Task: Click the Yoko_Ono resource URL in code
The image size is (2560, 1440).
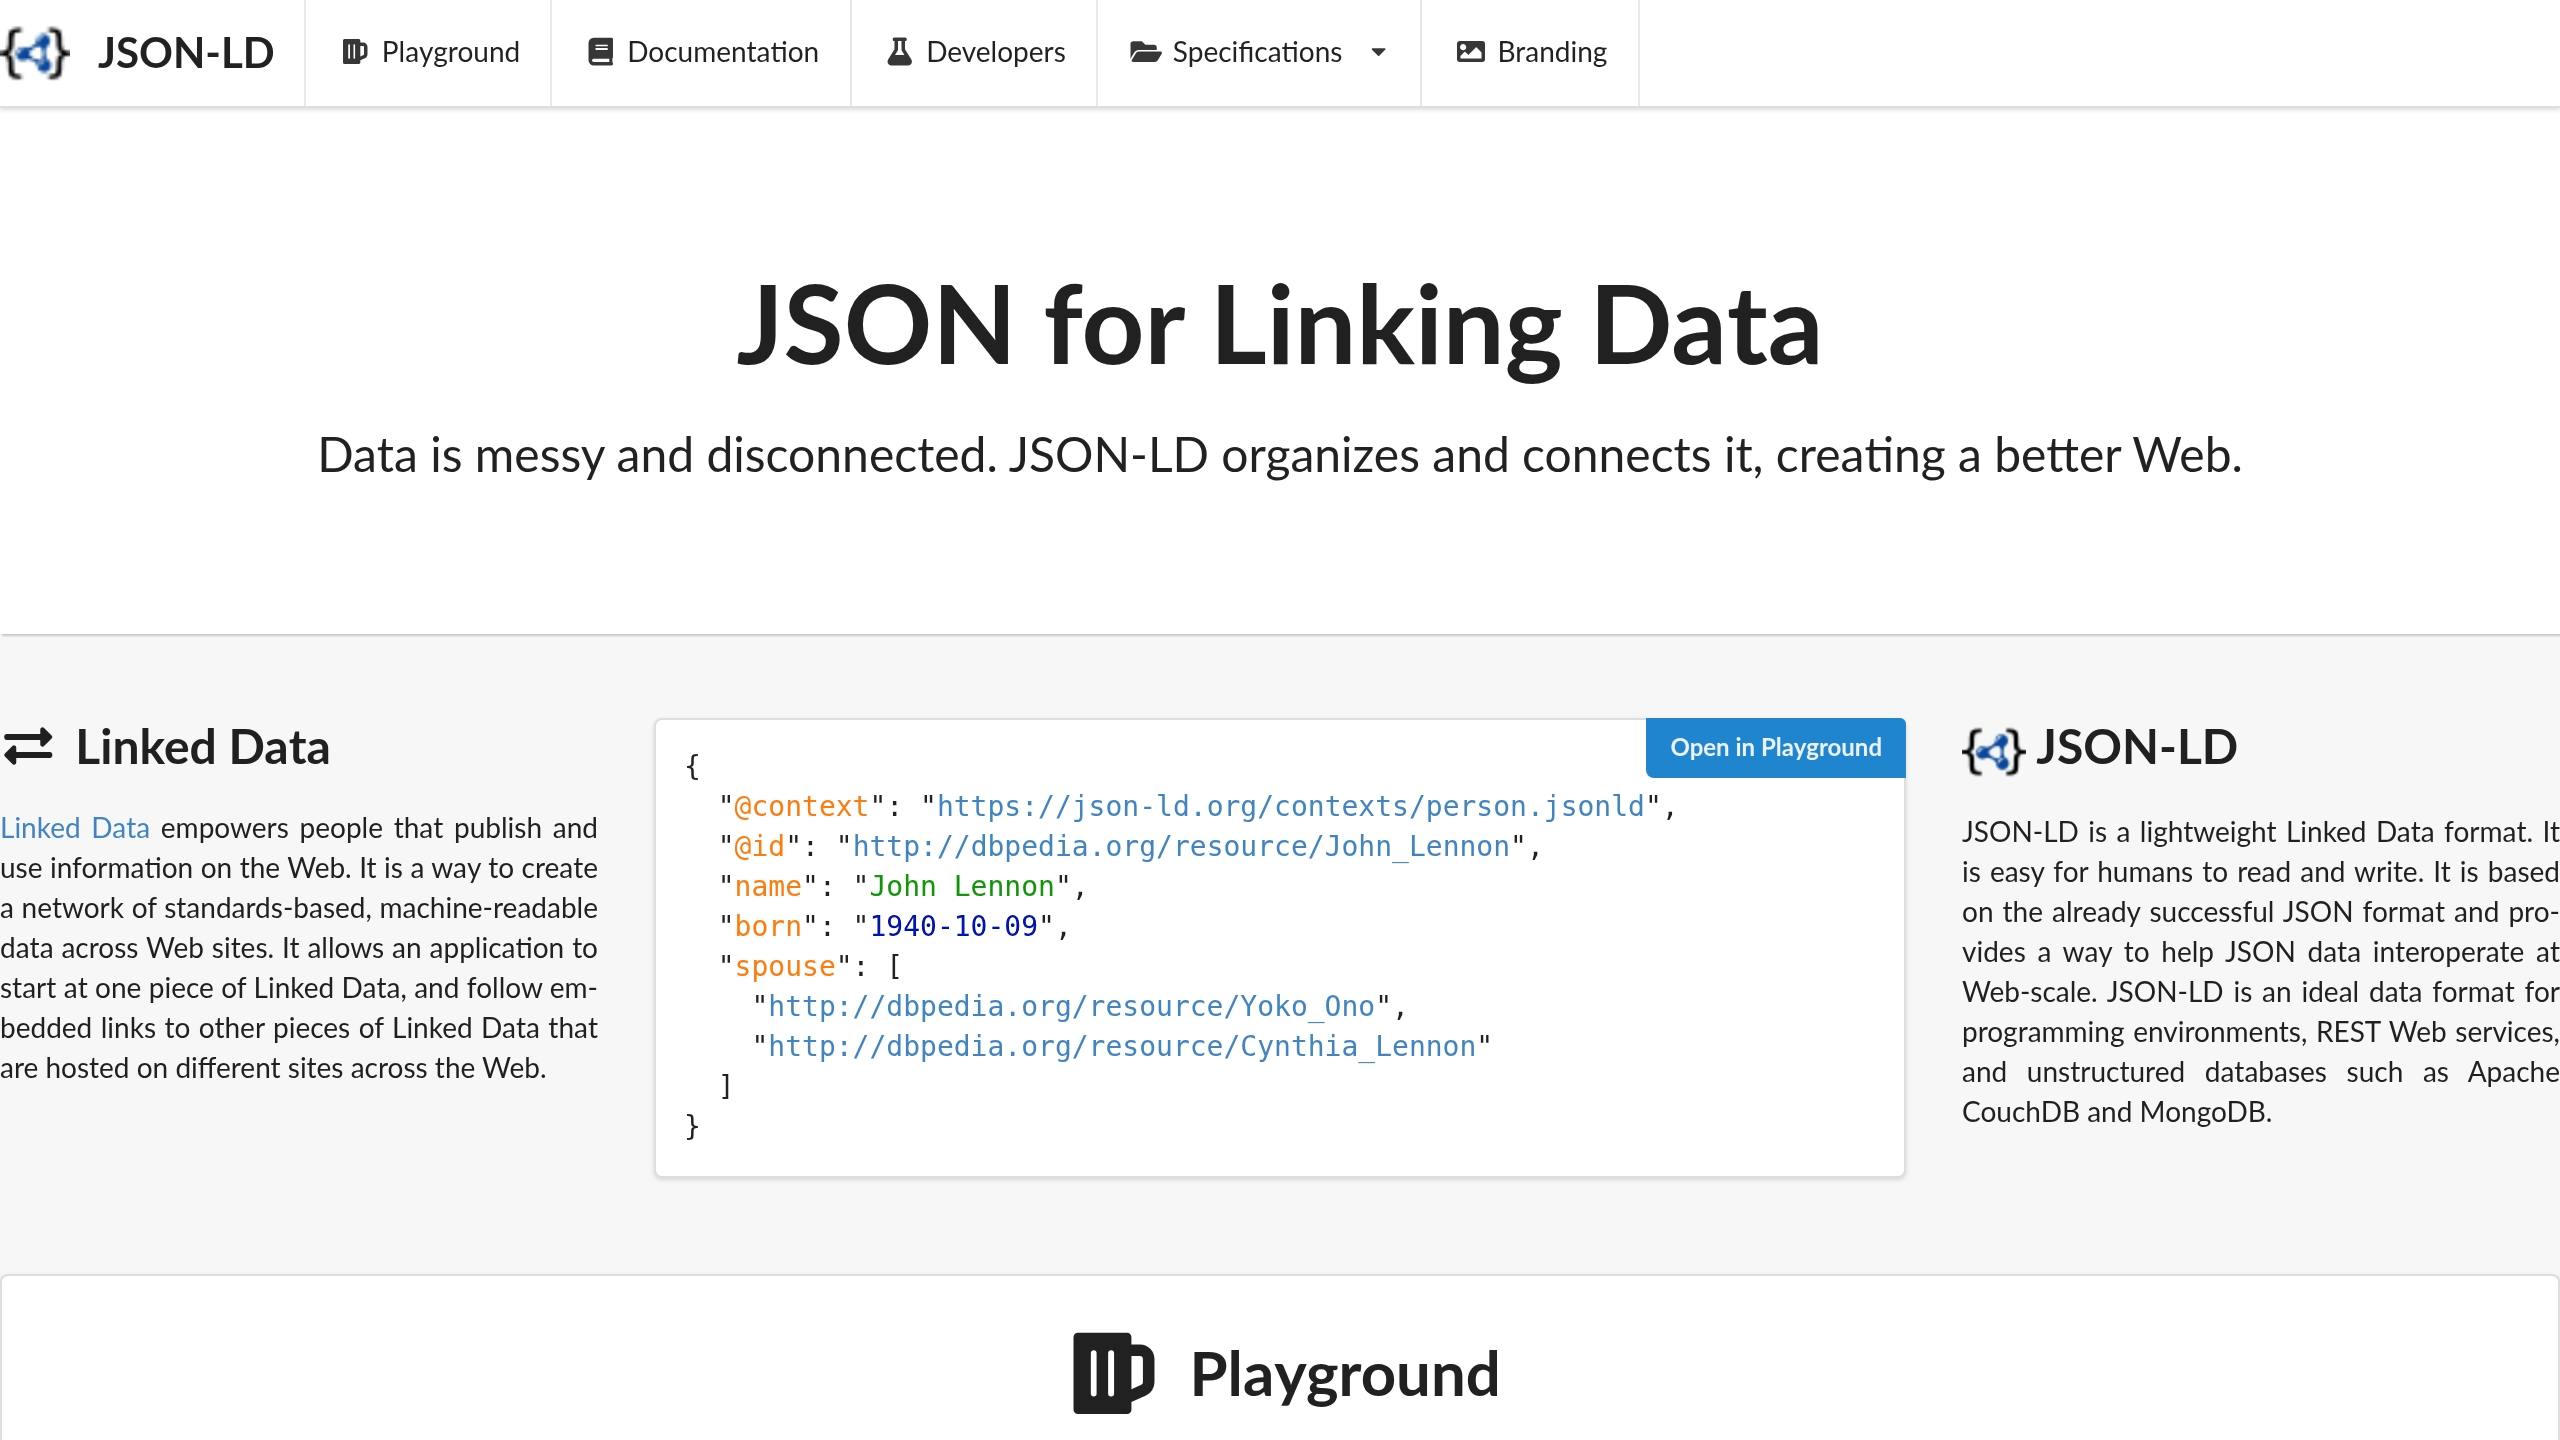Action: [x=1071, y=1006]
